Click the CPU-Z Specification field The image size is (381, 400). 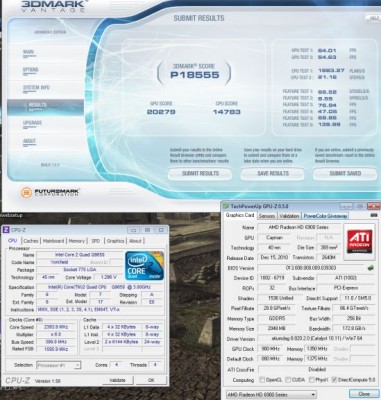[100, 287]
